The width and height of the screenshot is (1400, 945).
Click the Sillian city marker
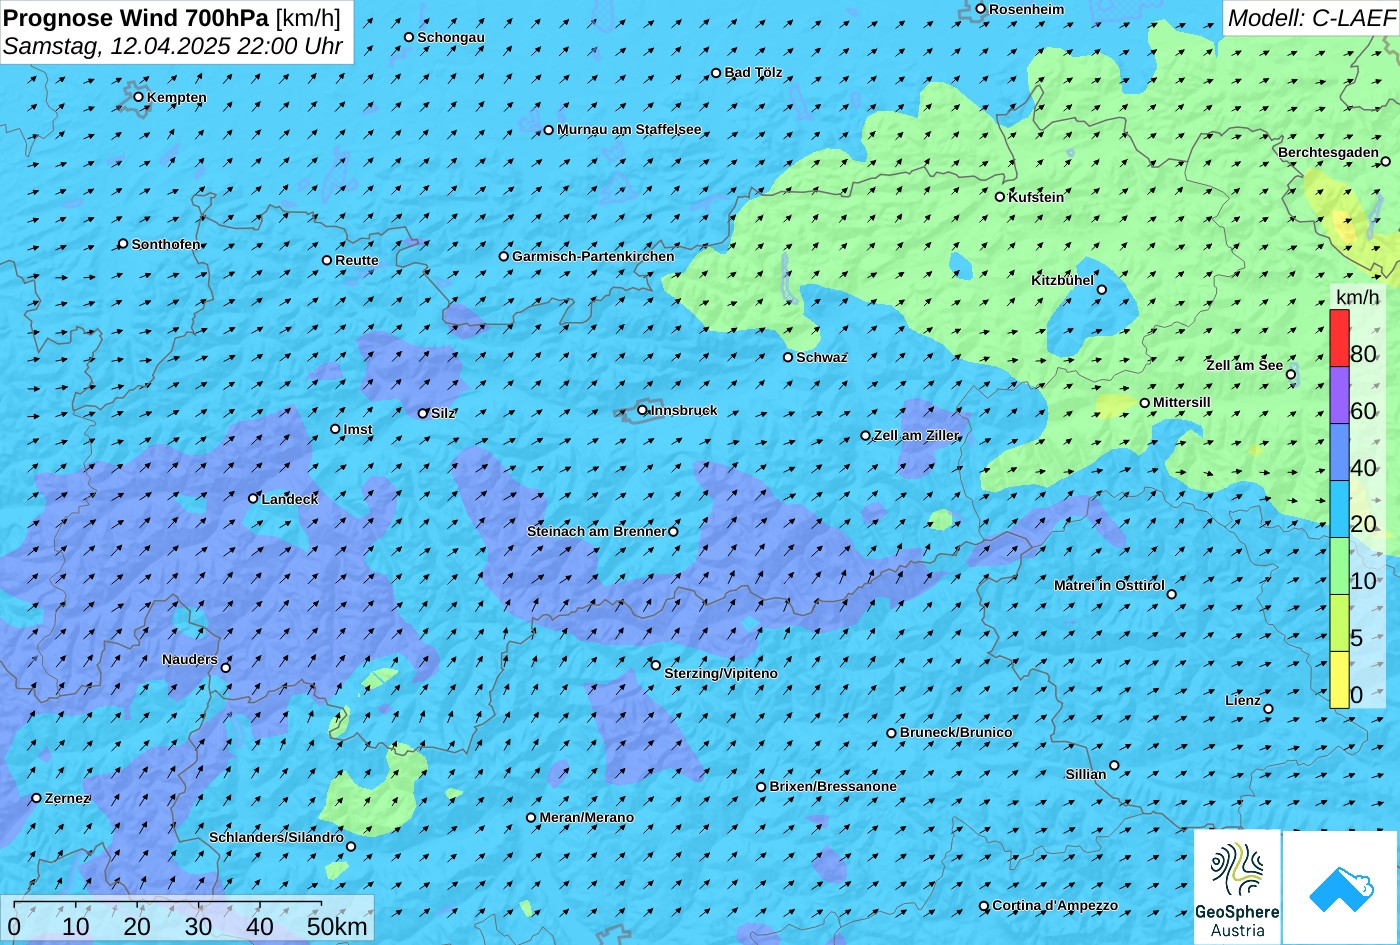pos(1114,765)
